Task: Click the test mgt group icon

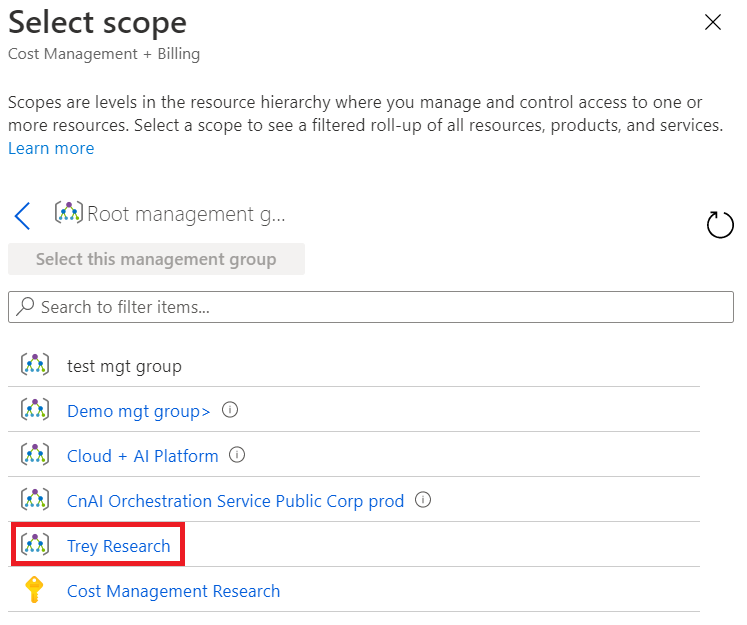Action: [x=35, y=366]
